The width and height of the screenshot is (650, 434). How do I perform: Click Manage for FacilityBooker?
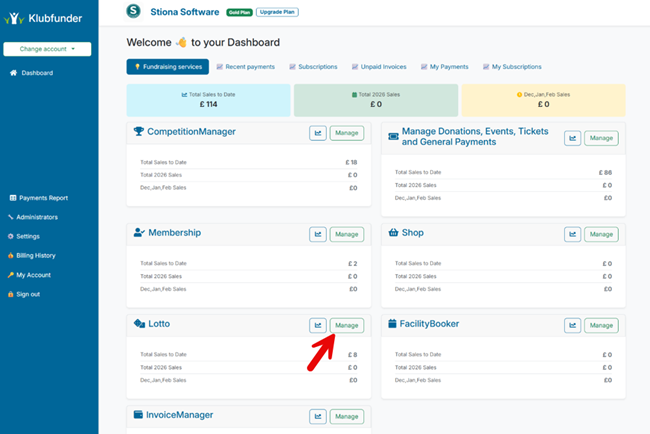(601, 325)
